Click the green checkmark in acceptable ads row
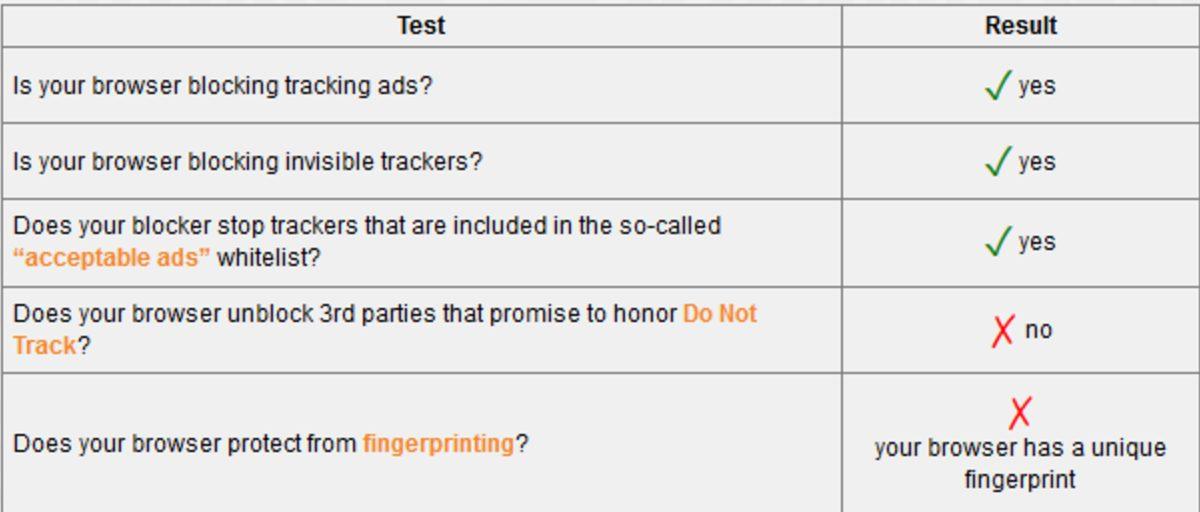Image resolution: width=1200 pixels, height=512 pixels. (x=998, y=242)
